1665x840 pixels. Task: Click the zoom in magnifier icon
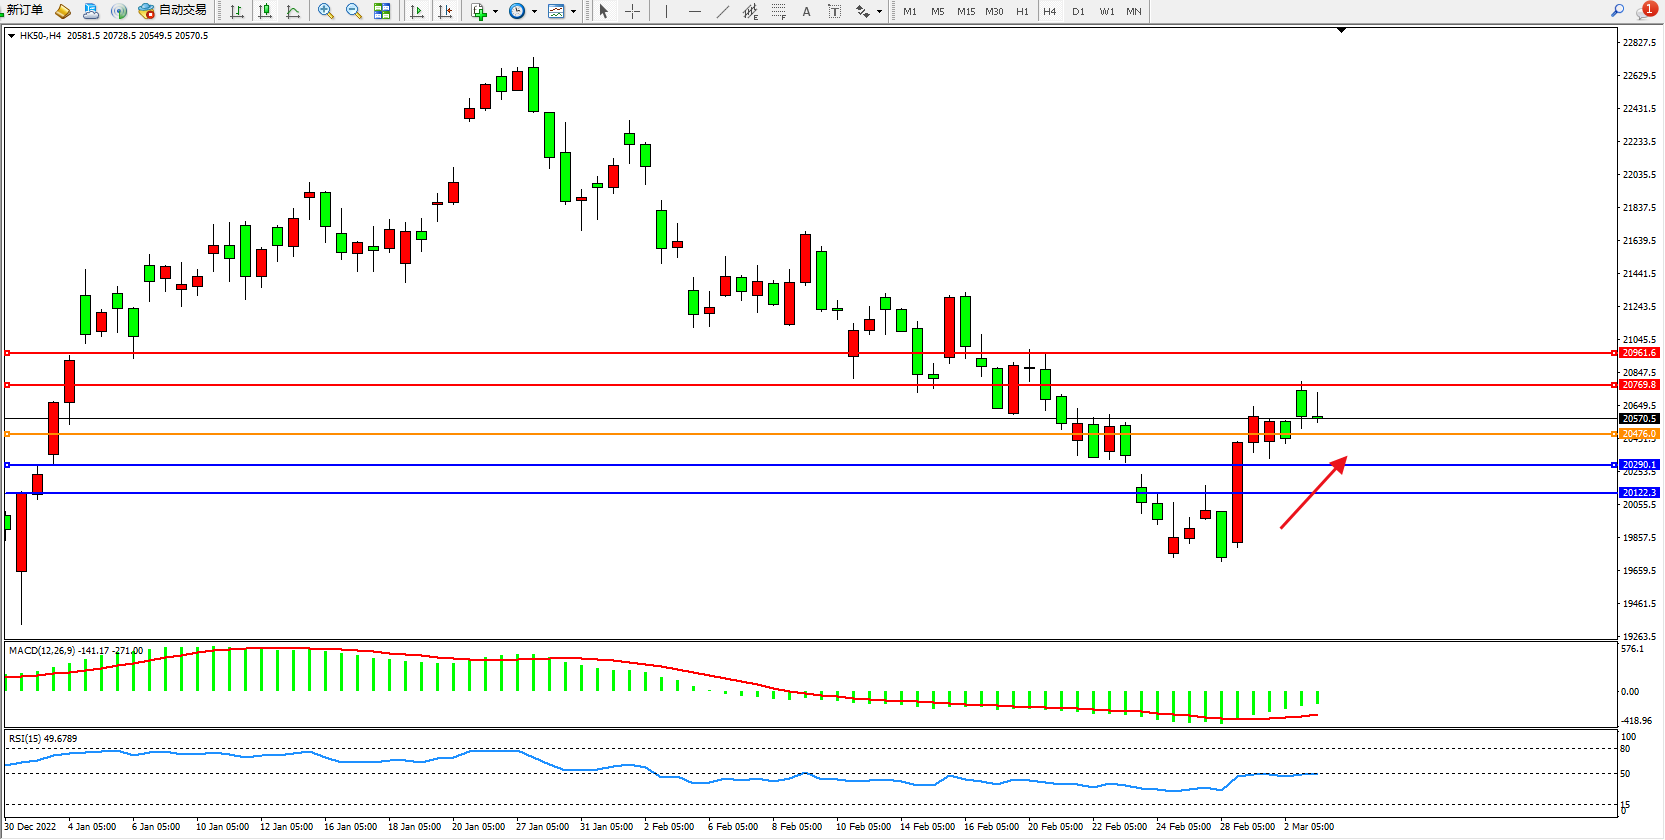(325, 11)
